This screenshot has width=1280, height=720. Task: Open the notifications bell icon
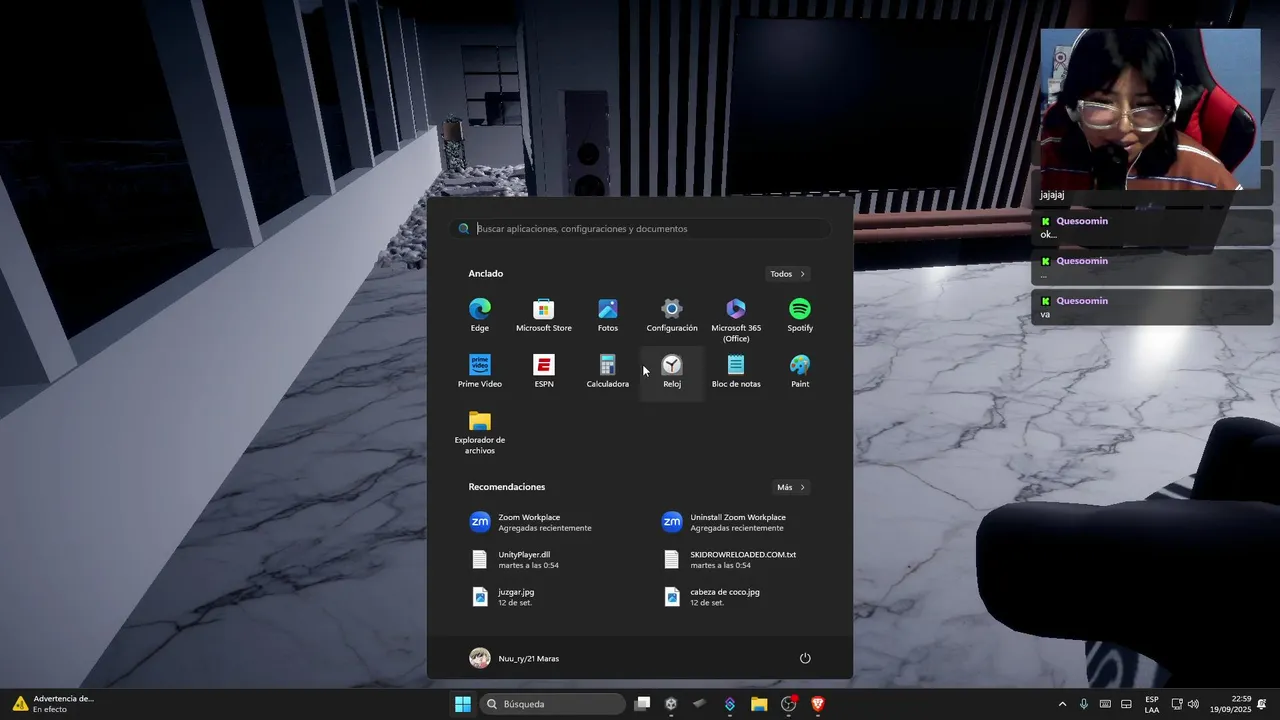1262,704
